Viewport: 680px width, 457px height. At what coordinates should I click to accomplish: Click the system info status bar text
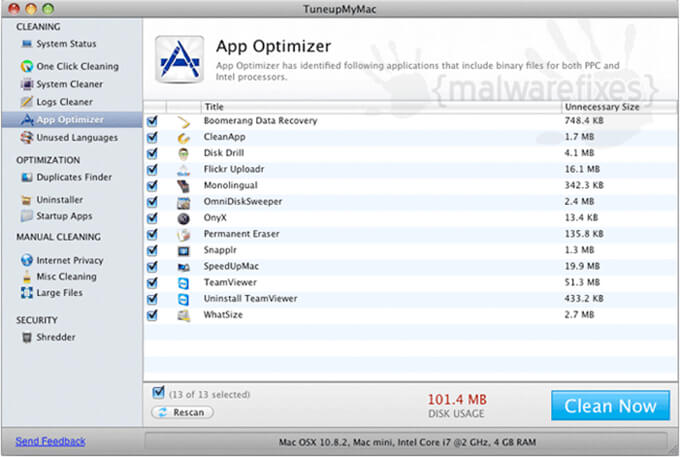[407, 442]
